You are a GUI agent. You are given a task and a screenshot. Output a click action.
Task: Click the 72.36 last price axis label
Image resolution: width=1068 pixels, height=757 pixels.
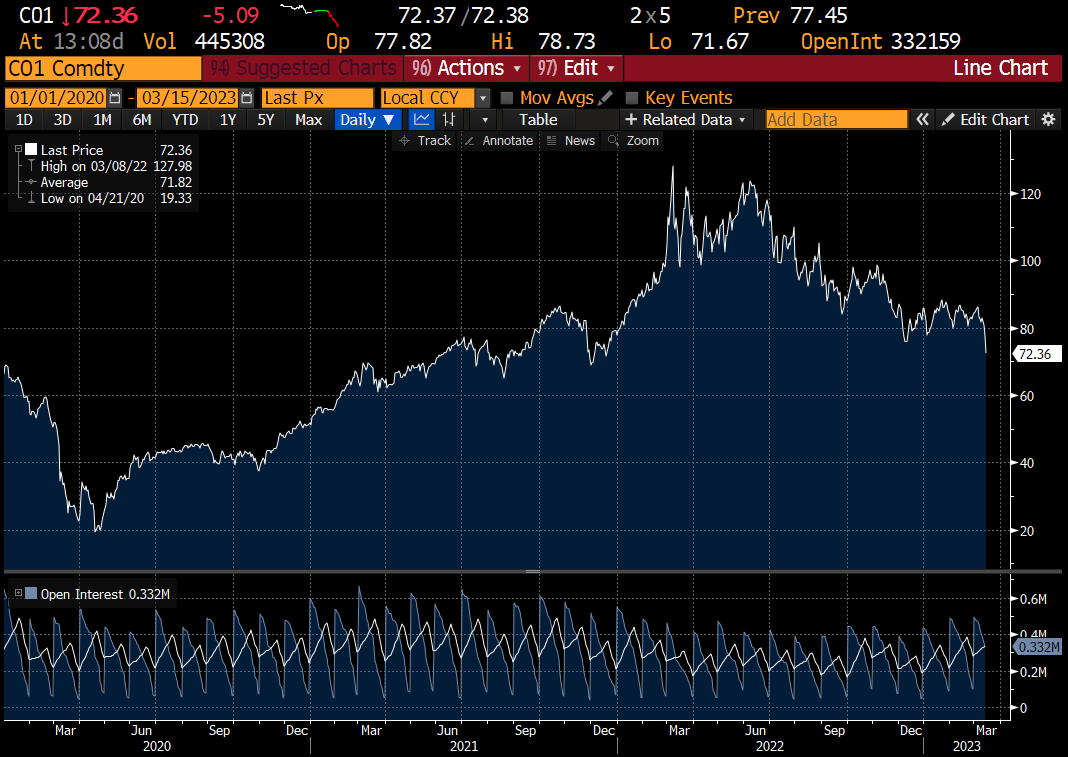(x=1035, y=354)
